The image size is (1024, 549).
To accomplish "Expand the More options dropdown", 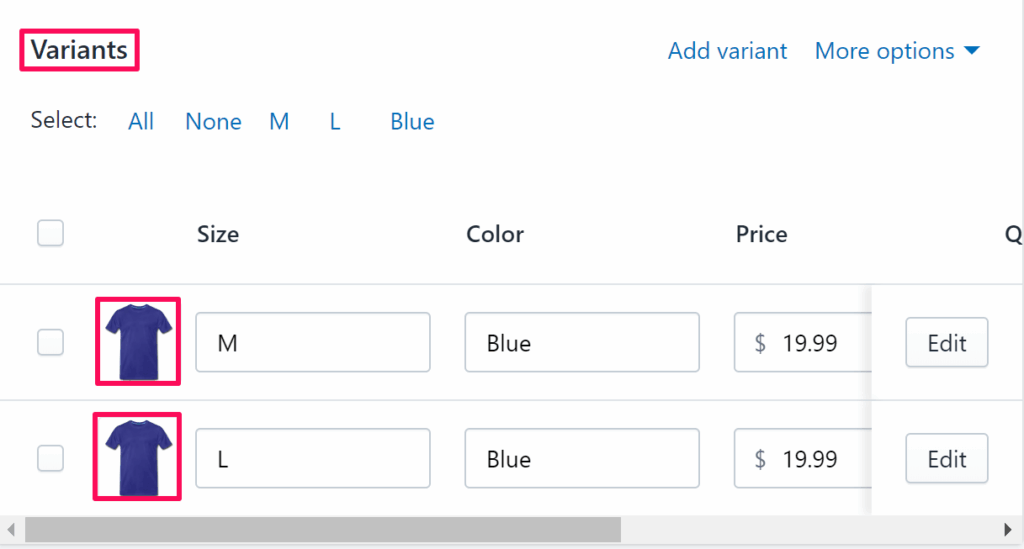I will point(896,51).
